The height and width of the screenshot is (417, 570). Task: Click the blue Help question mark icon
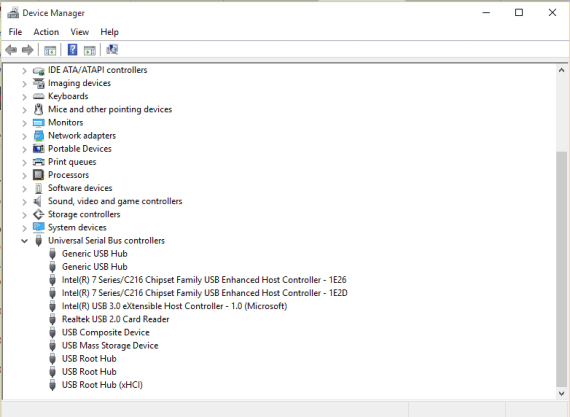(72, 49)
